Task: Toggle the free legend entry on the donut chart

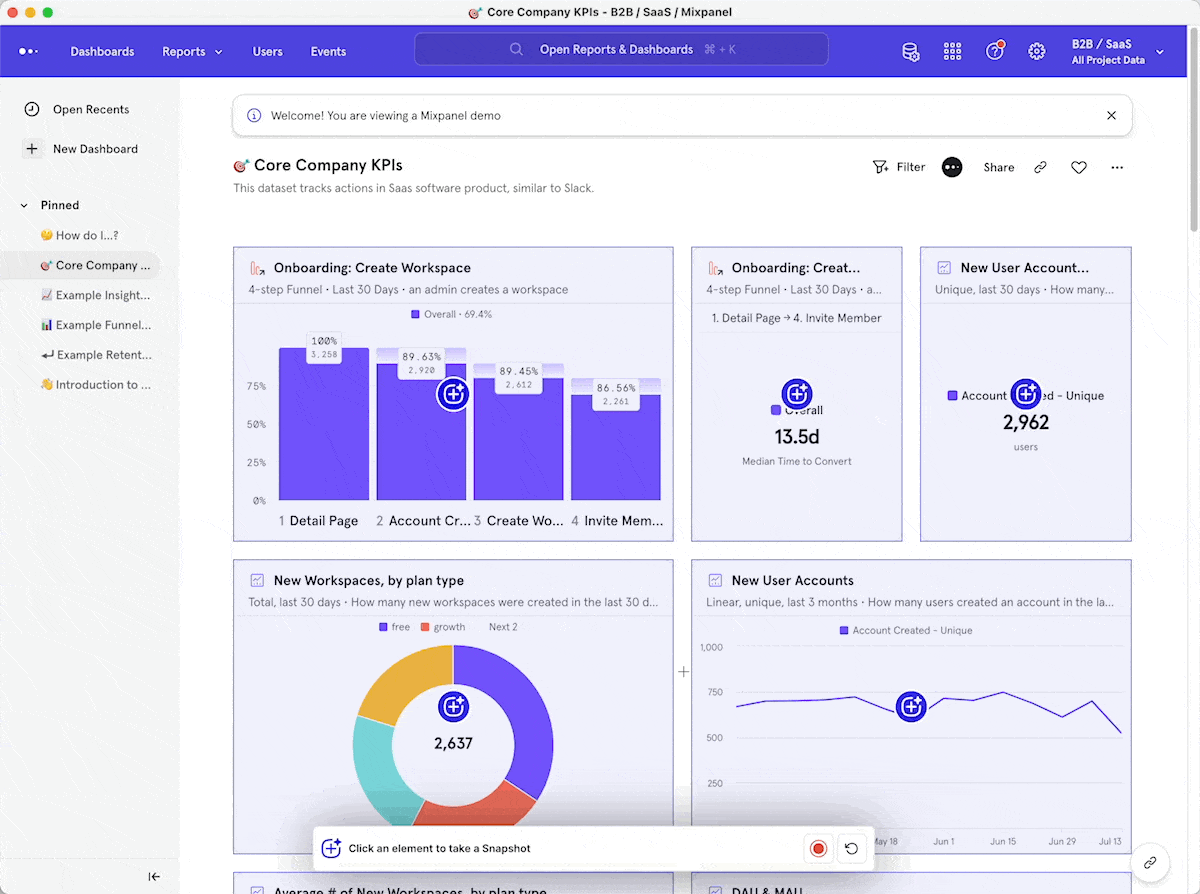Action: (x=395, y=627)
